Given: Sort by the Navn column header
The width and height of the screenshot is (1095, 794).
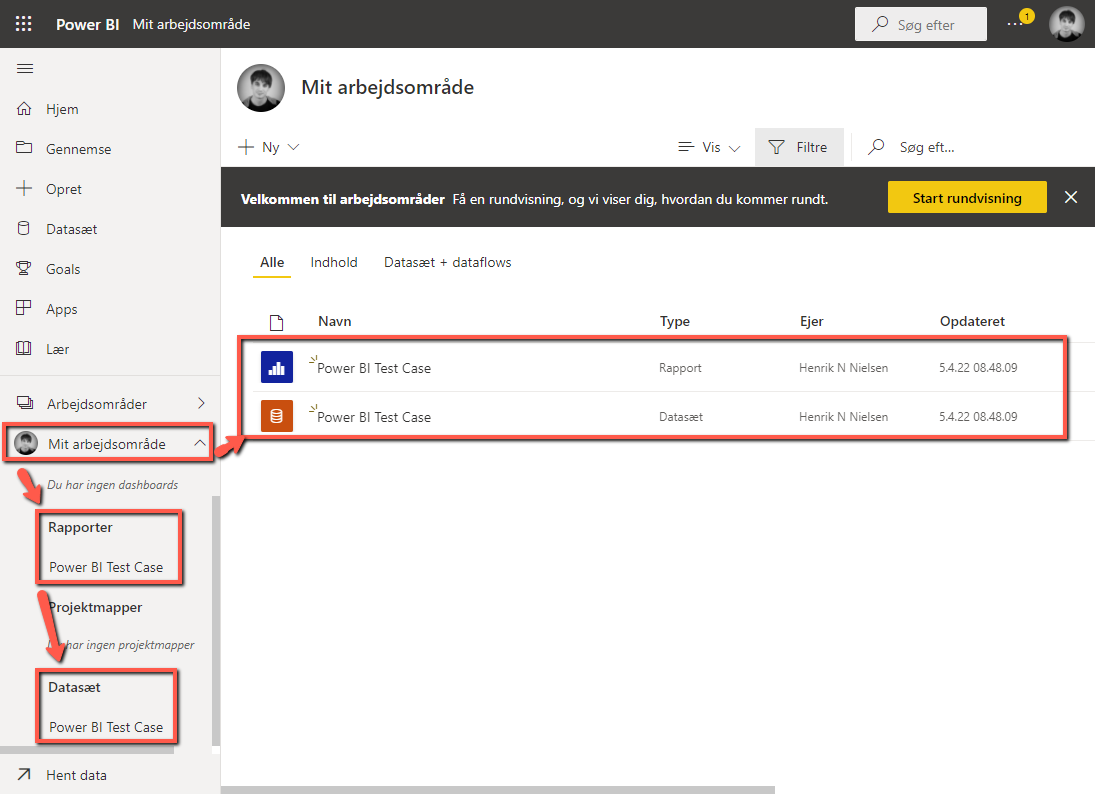Looking at the screenshot, I should 335,321.
